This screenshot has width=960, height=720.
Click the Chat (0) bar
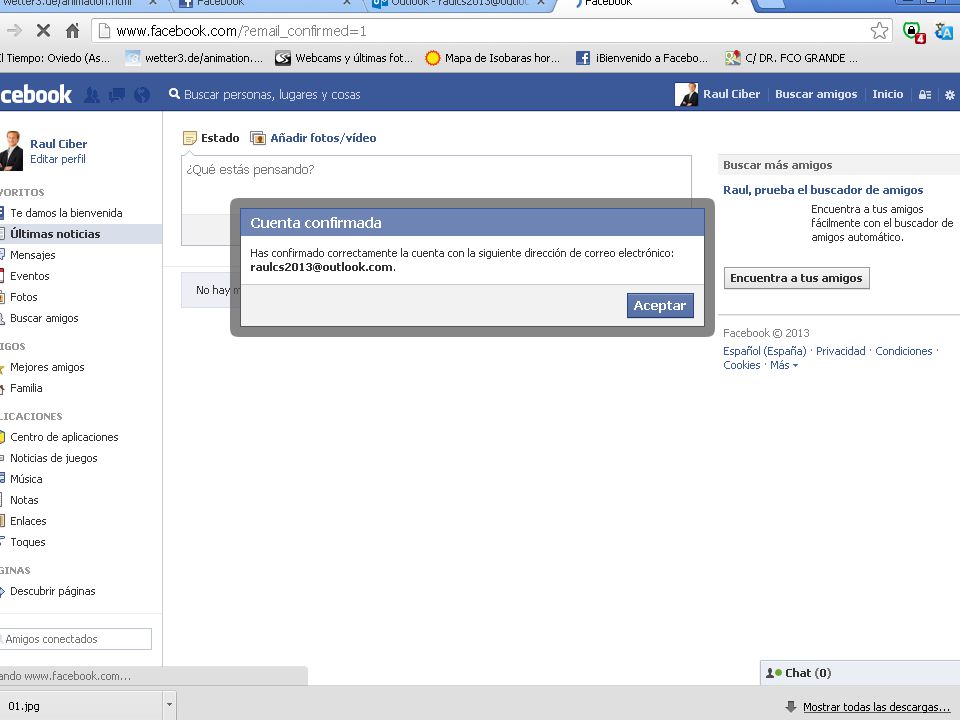click(860, 673)
